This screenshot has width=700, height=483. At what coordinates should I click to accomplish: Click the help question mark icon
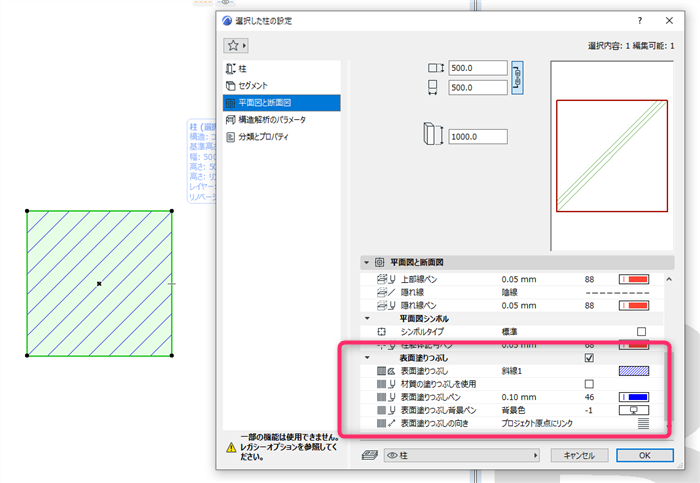click(x=640, y=21)
